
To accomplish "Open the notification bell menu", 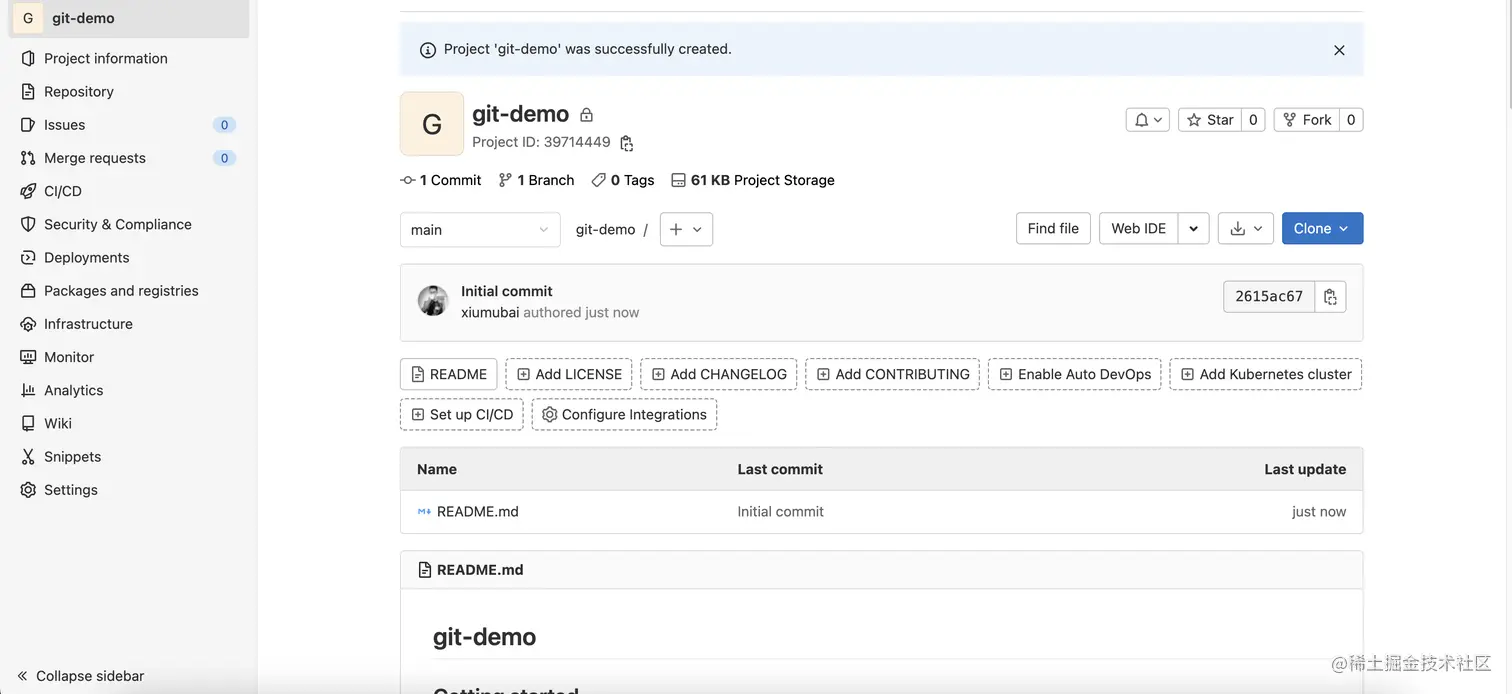I will 1147,119.
